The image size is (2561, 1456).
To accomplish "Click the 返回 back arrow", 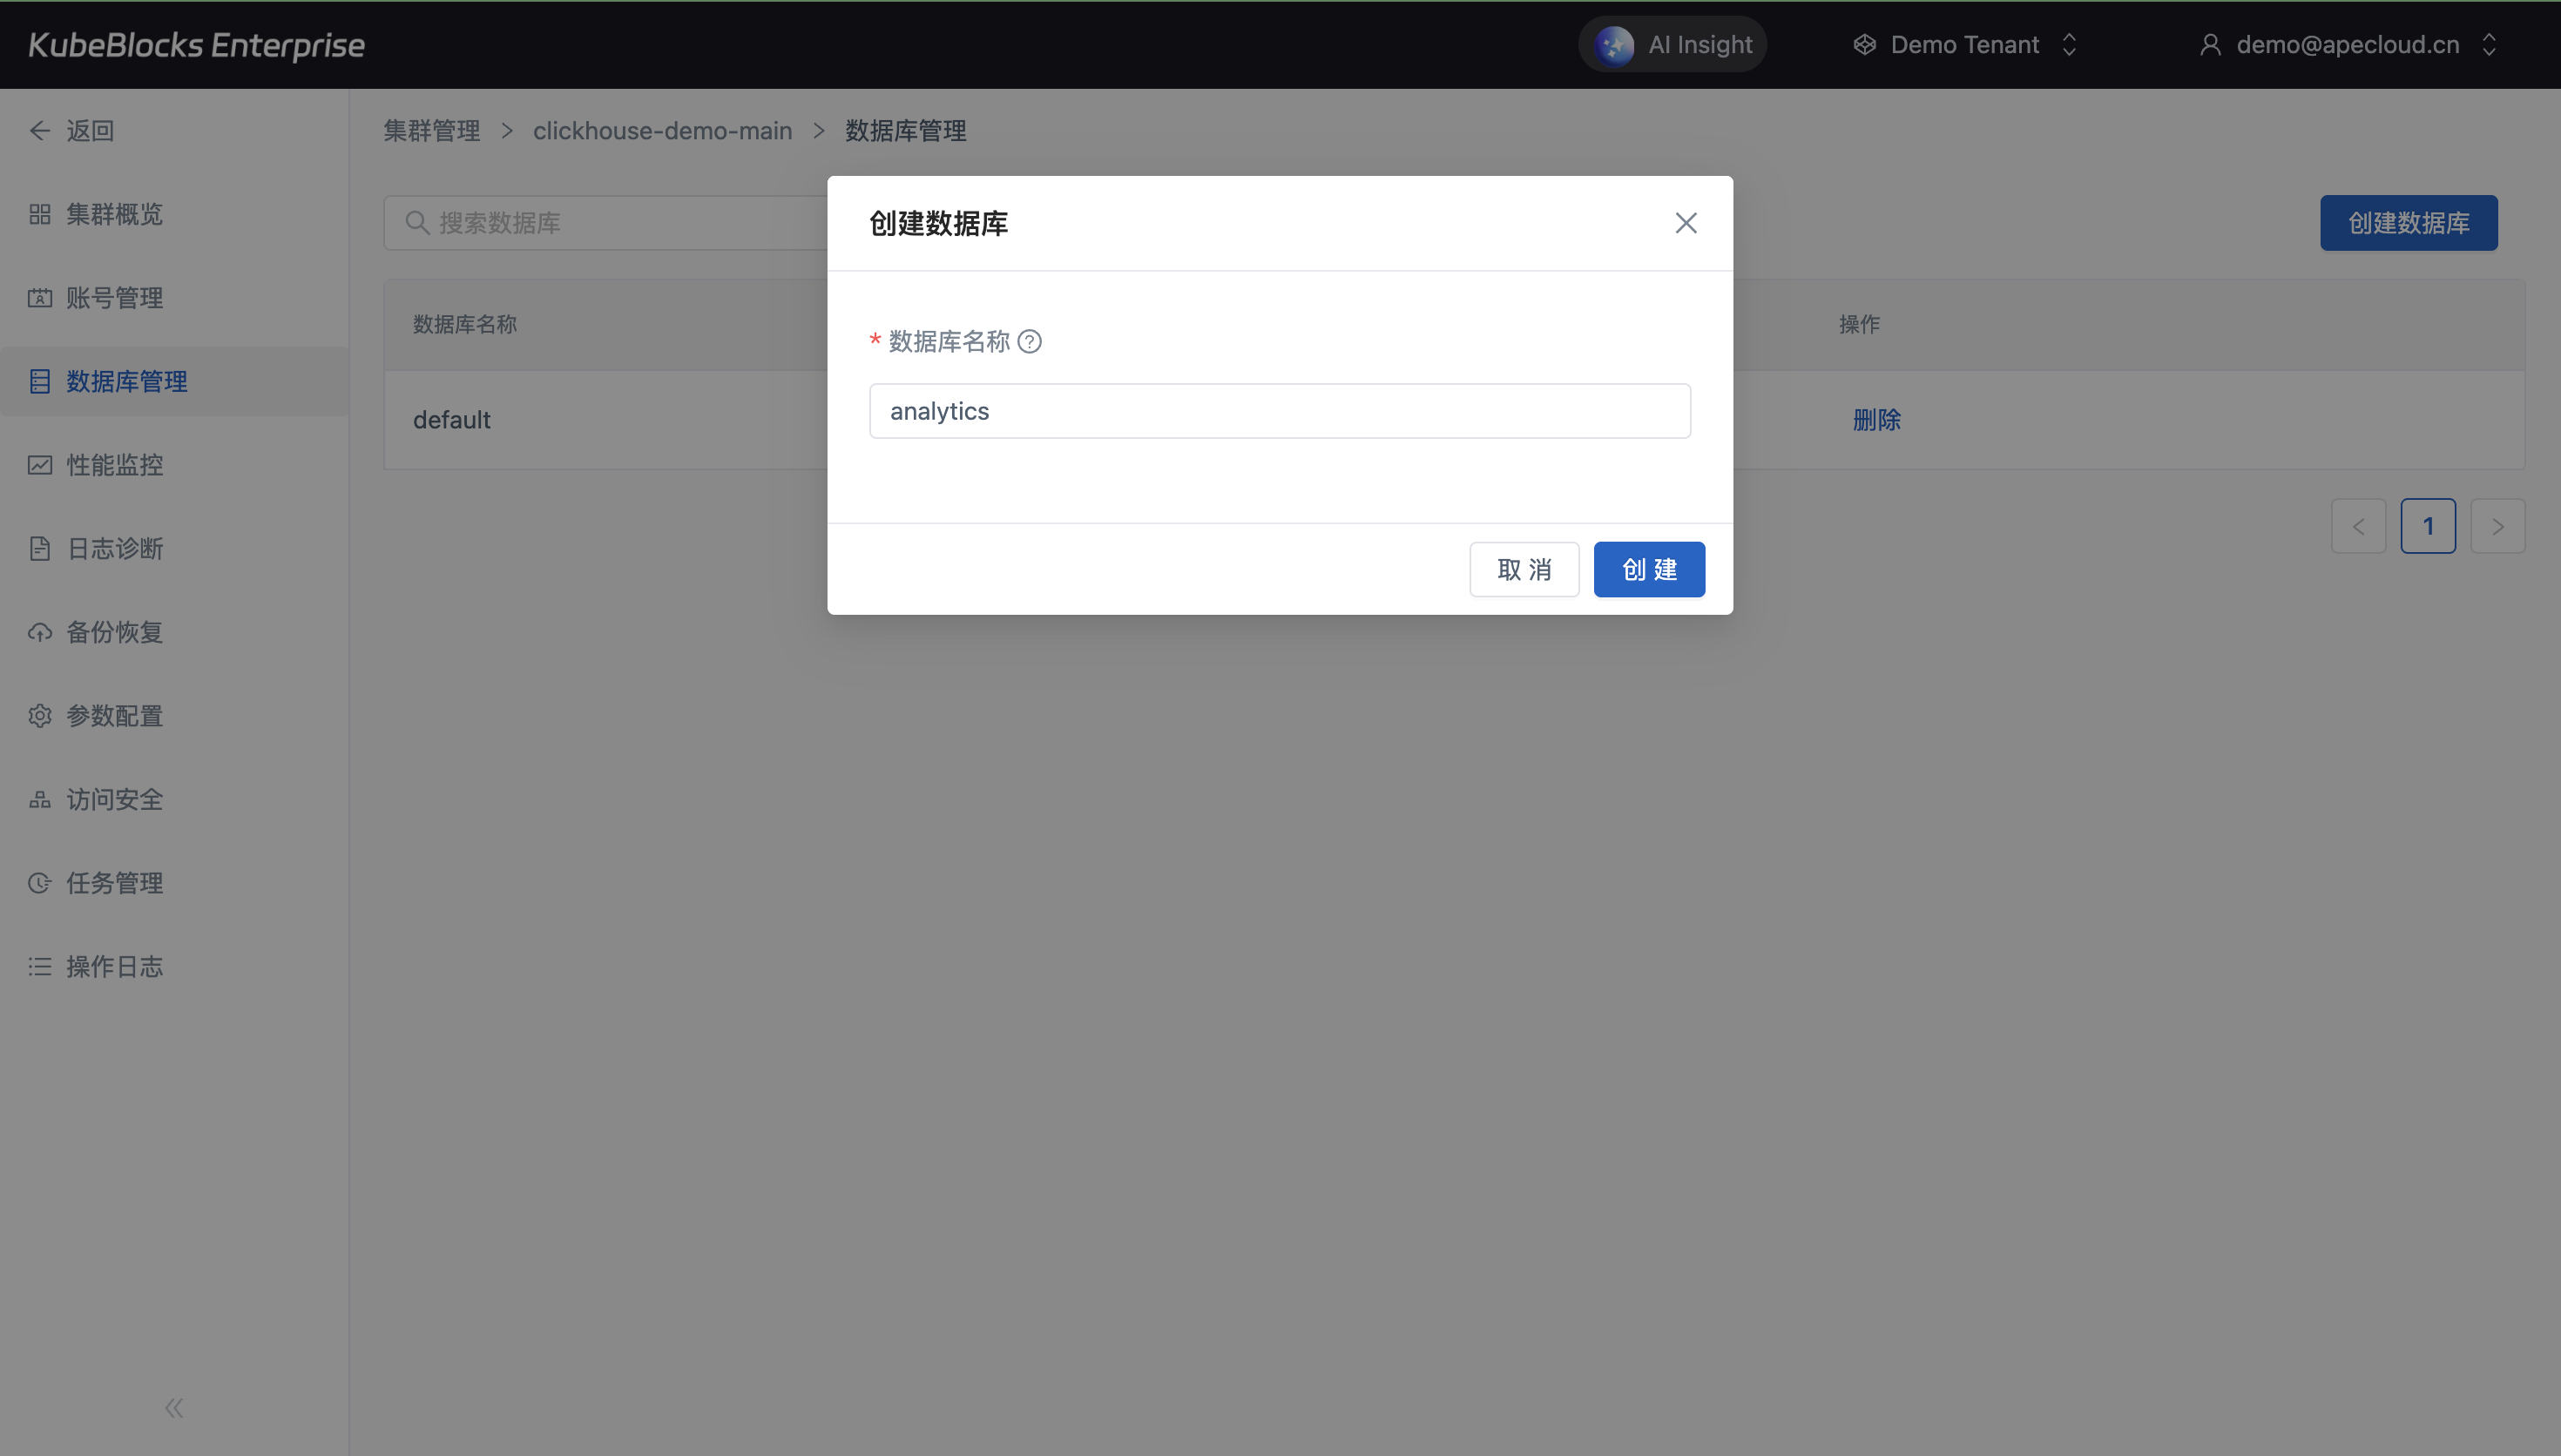I will [x=40, y=131].
